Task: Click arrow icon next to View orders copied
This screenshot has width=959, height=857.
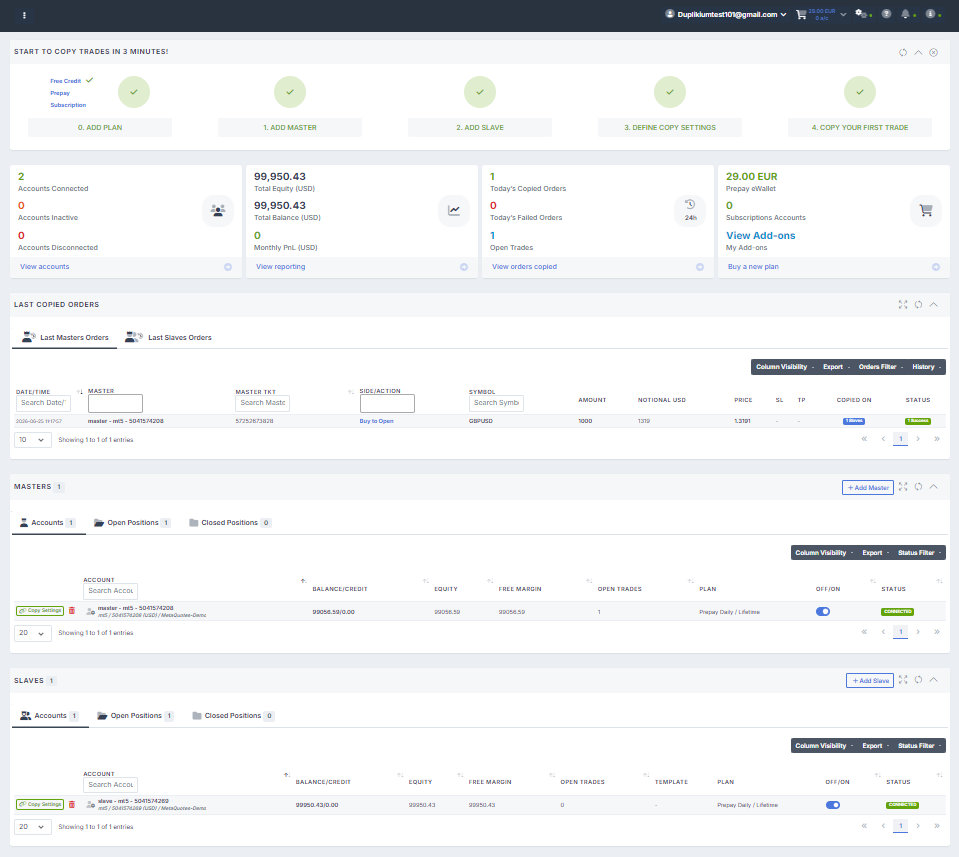Action: click(x=700, y=267)
